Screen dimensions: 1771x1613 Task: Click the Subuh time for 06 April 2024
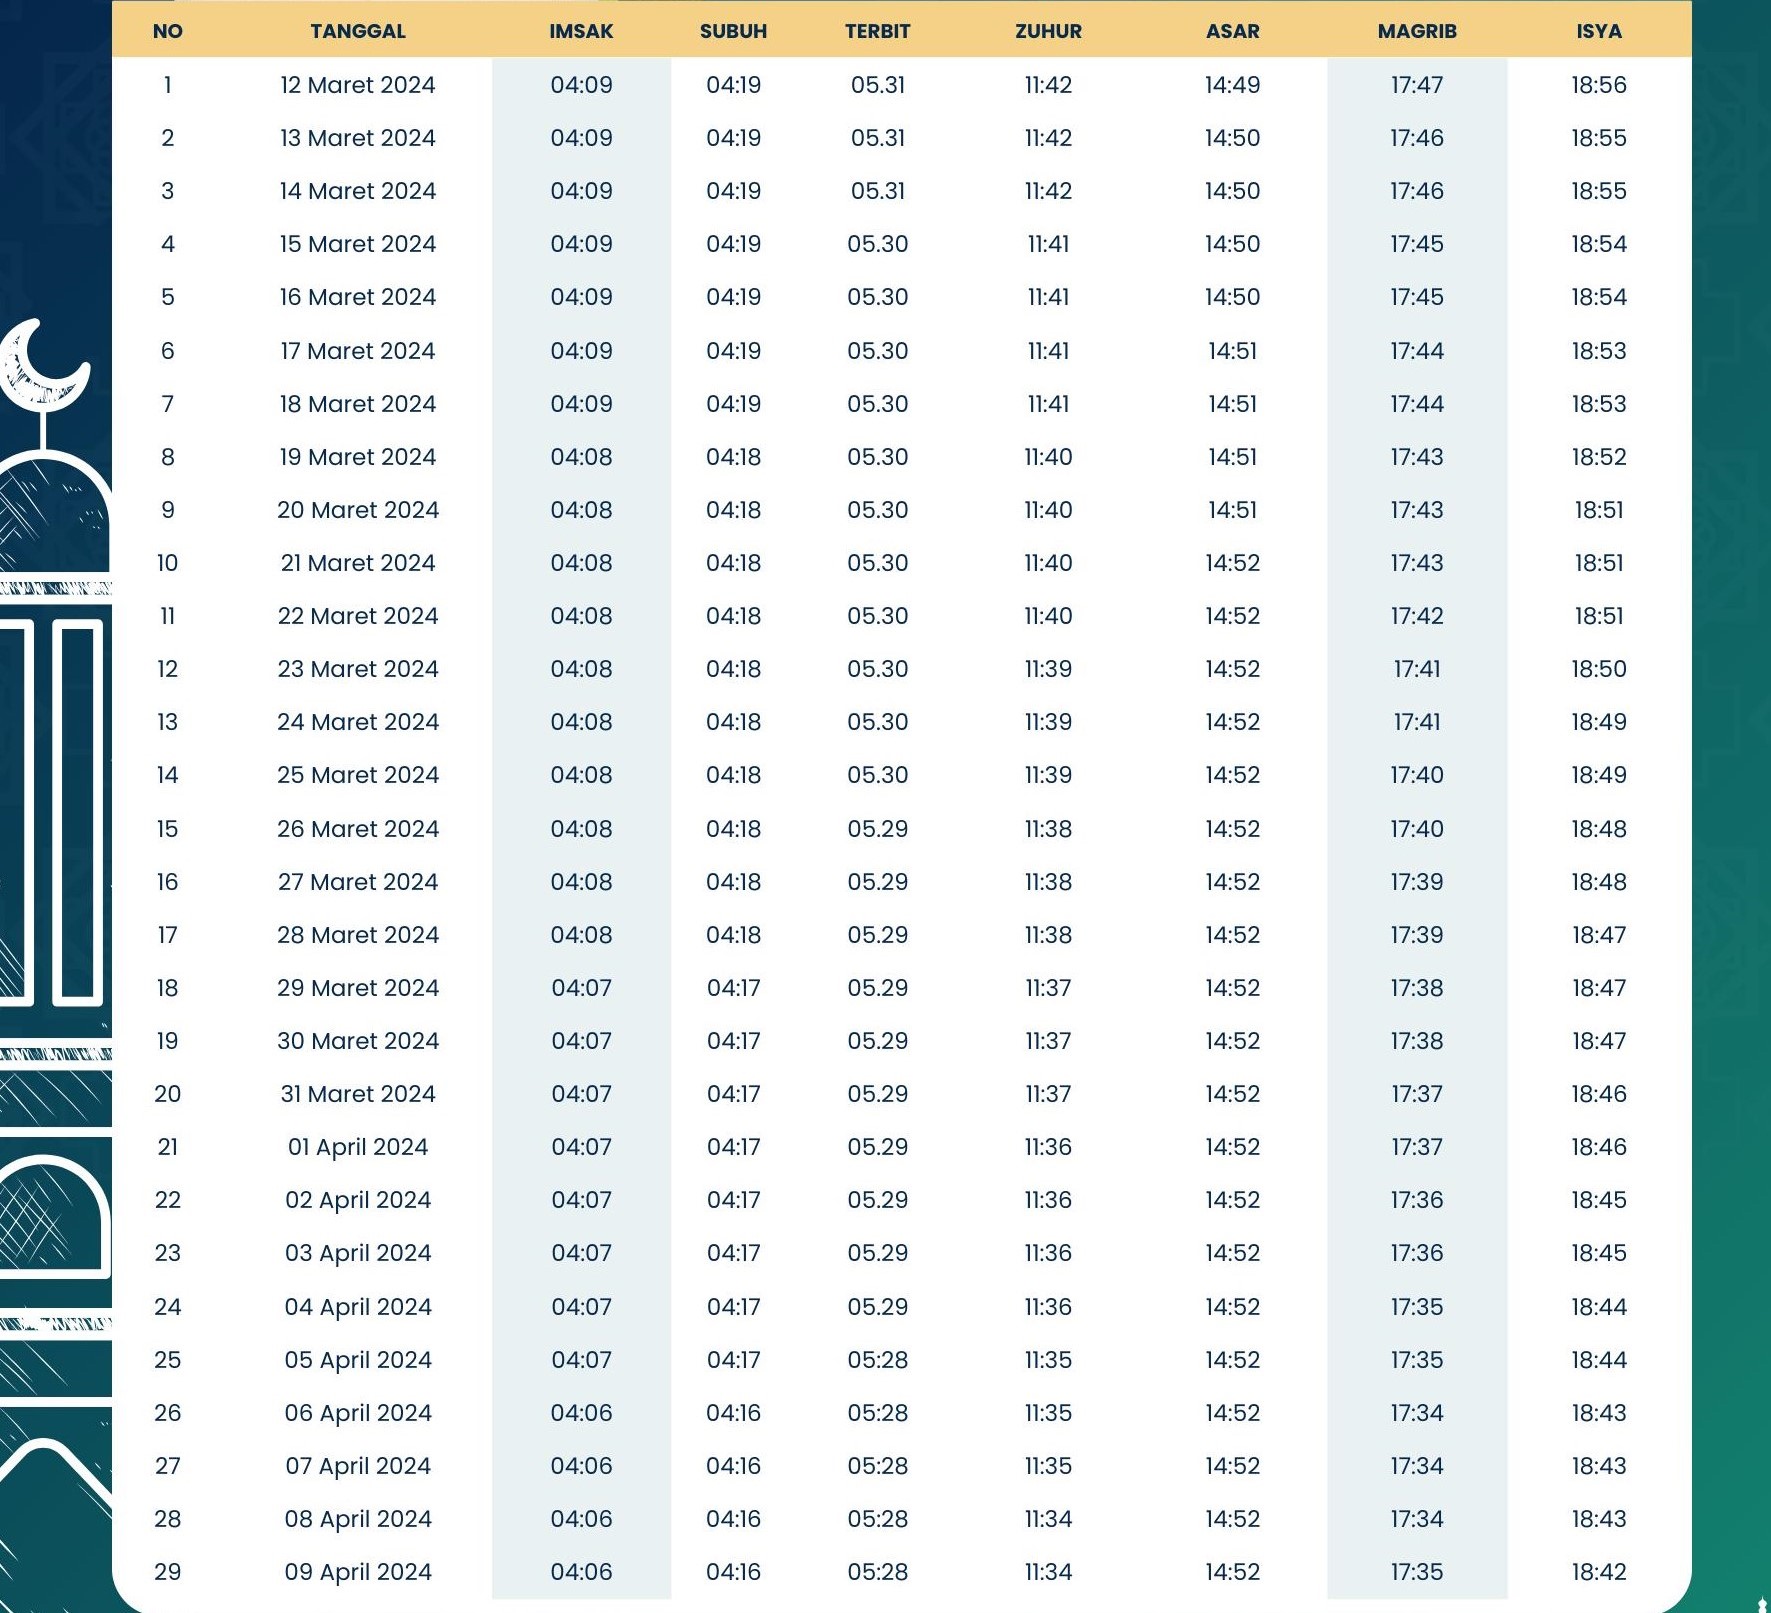pos(733,1413)
